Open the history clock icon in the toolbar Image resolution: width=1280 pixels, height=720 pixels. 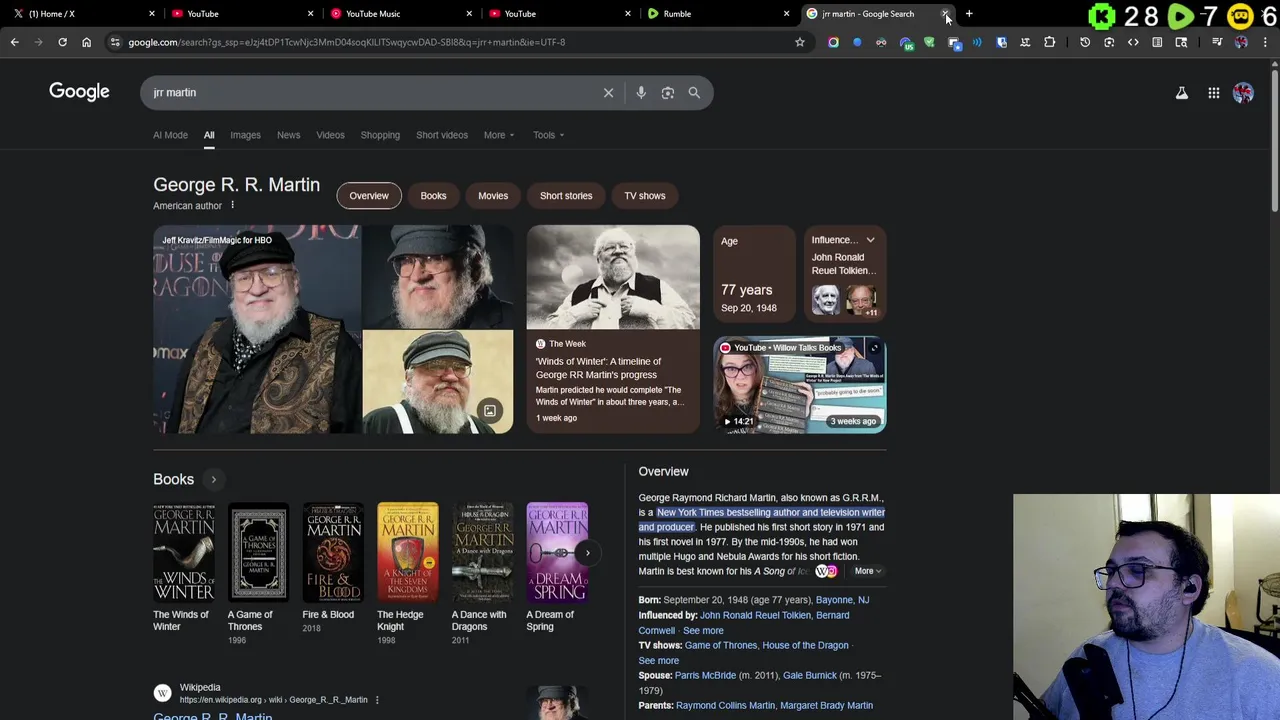tap(1085, 42)
